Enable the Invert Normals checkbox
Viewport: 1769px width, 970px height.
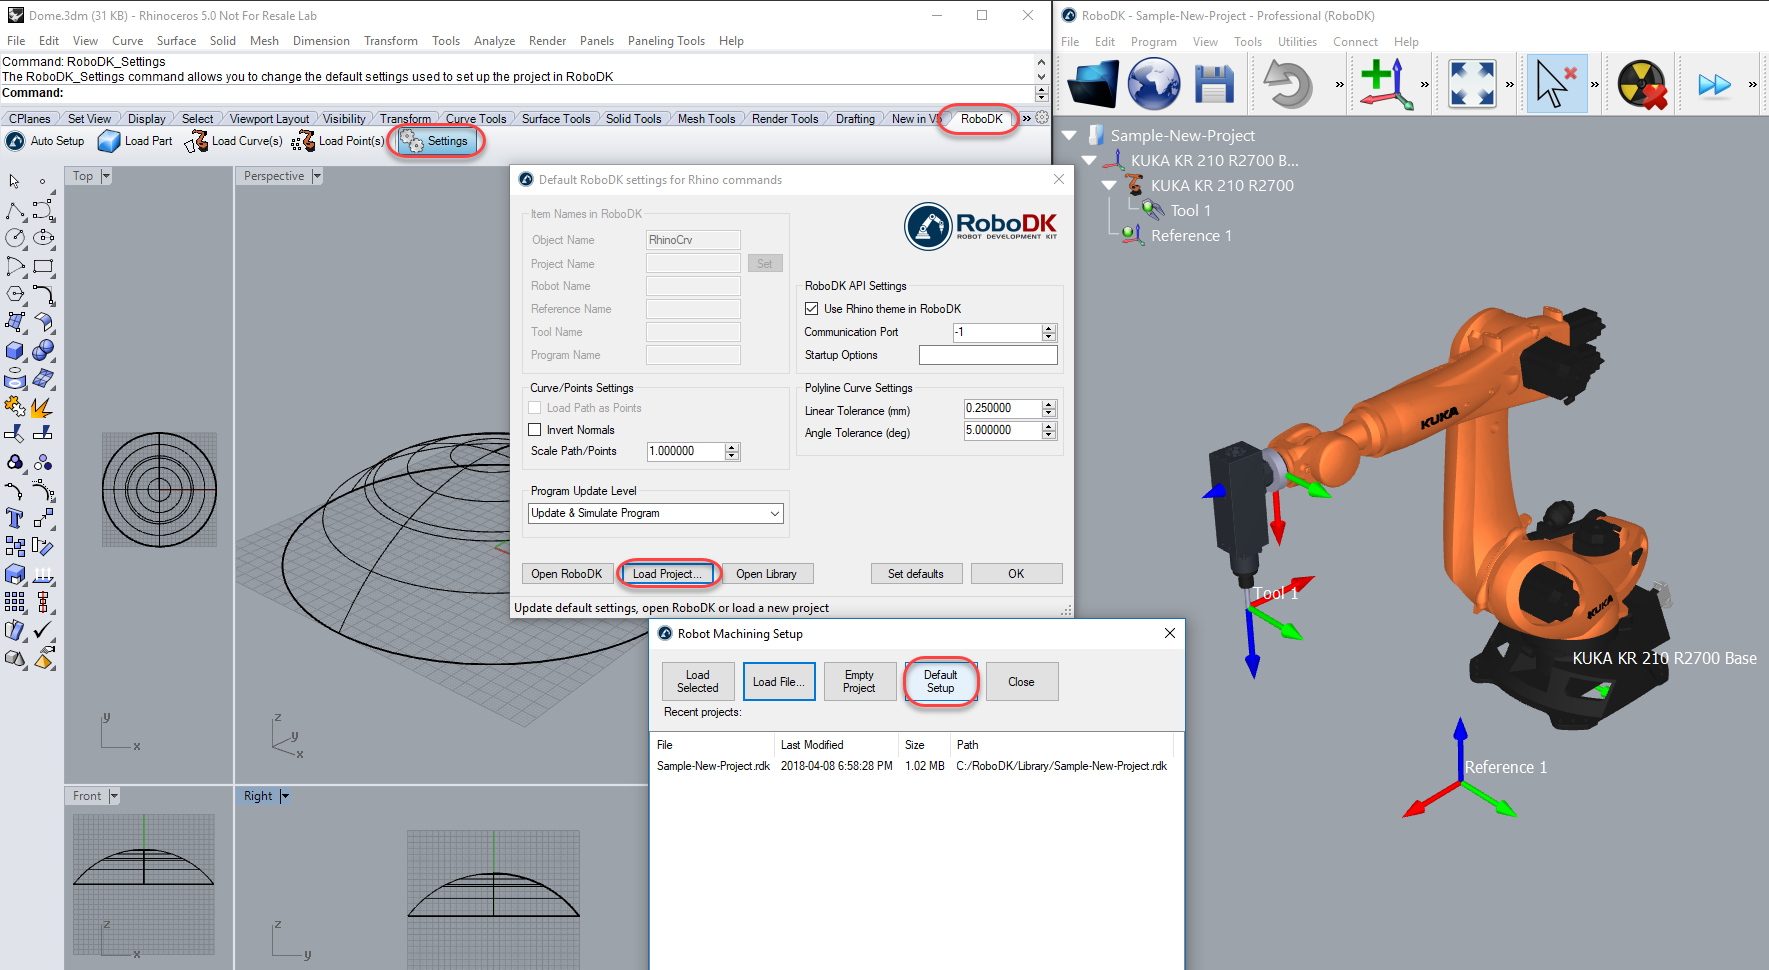point(536,429)
